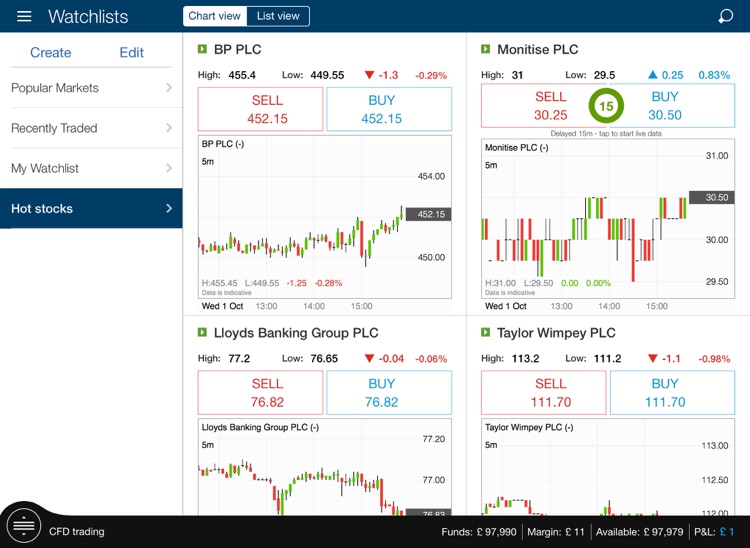Viewport: 750px width, 548px height.
Task: Buy Taylor Wimpey at 111.70
Action: pos(672,393)
